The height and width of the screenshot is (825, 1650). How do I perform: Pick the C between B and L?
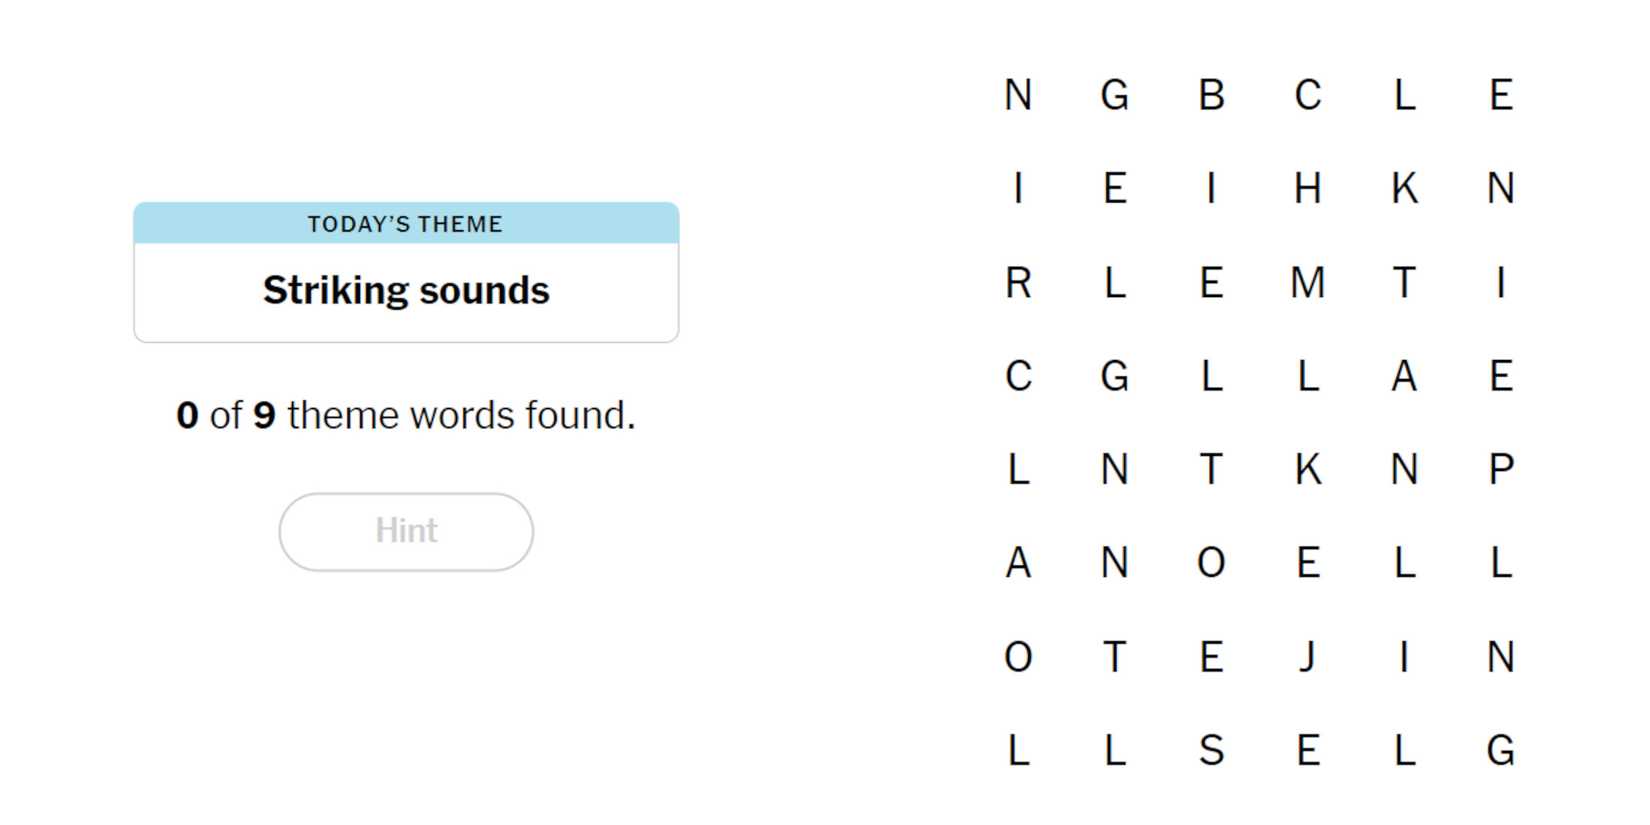pos(1307,96)
